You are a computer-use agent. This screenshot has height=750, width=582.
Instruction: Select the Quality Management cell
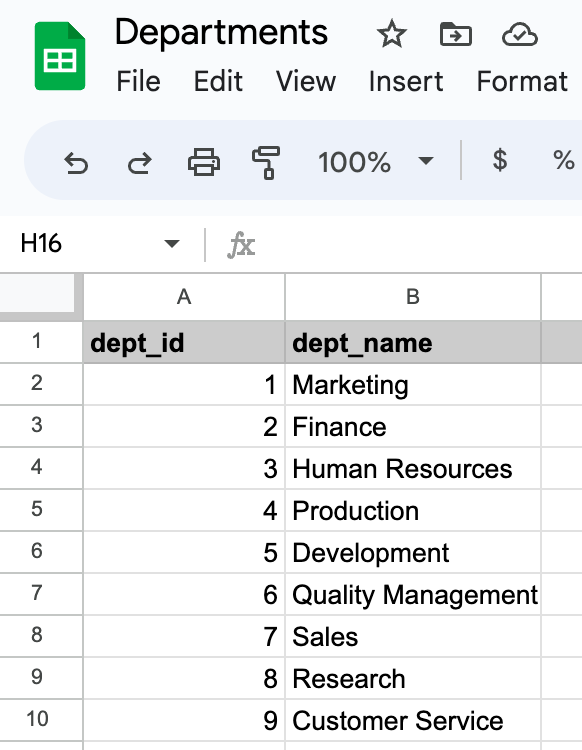pos(413,594)
